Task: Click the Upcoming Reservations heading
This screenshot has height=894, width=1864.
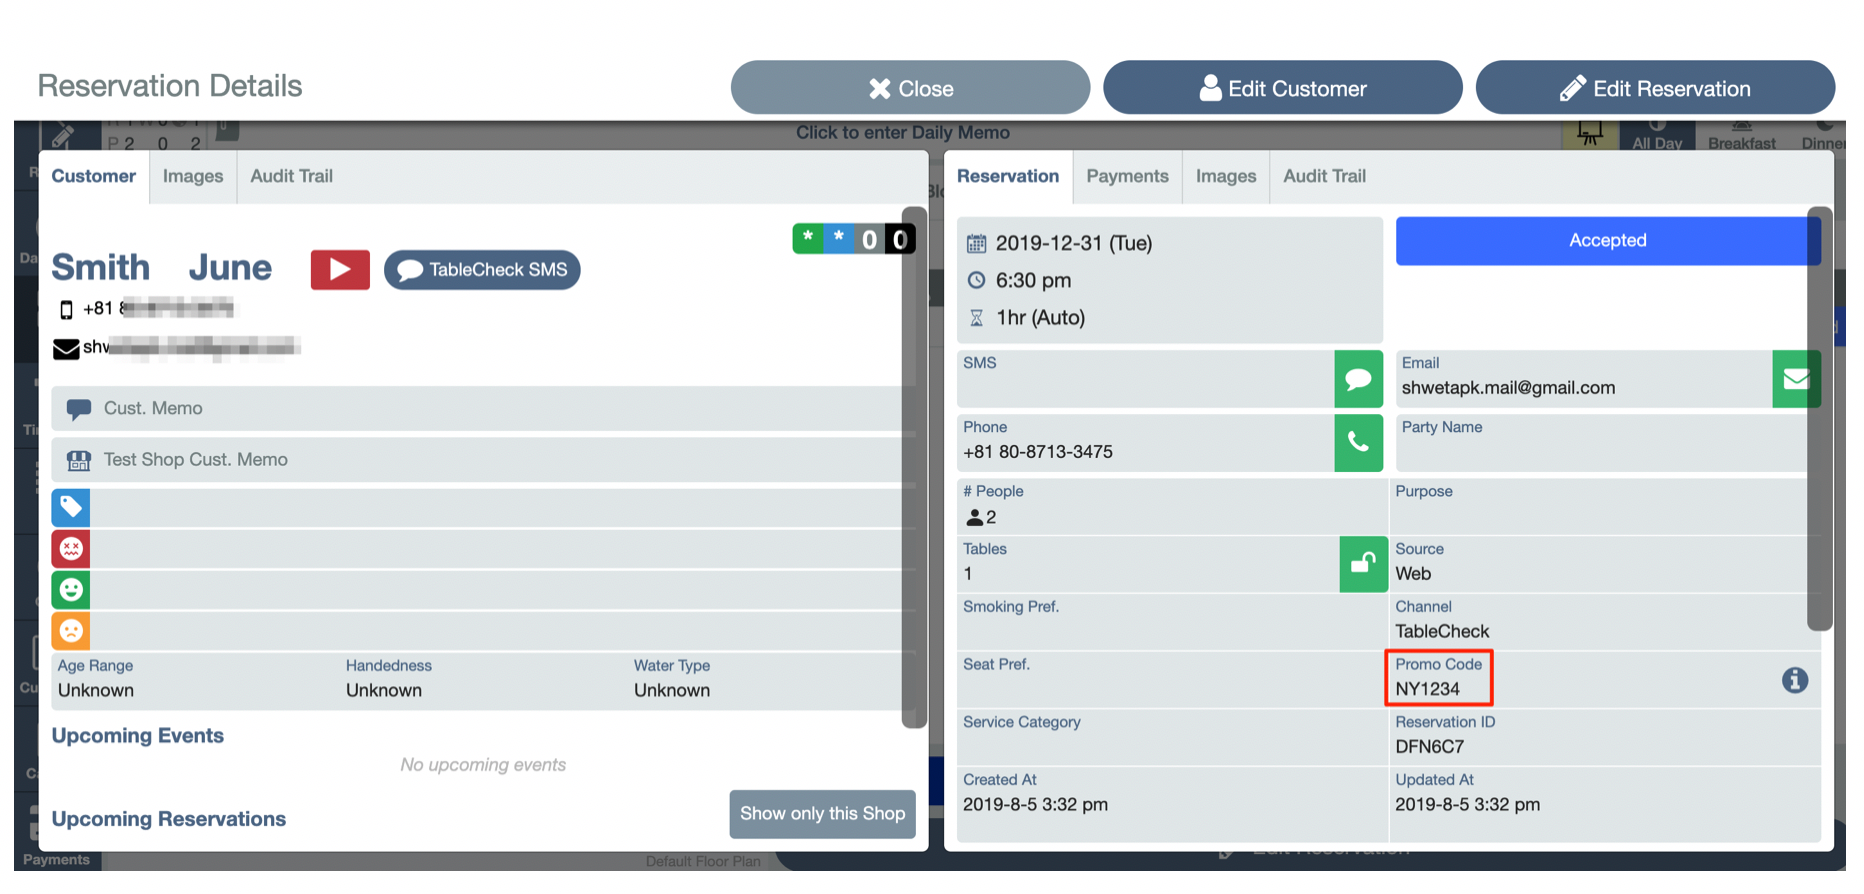Action: tap(169, 819)
